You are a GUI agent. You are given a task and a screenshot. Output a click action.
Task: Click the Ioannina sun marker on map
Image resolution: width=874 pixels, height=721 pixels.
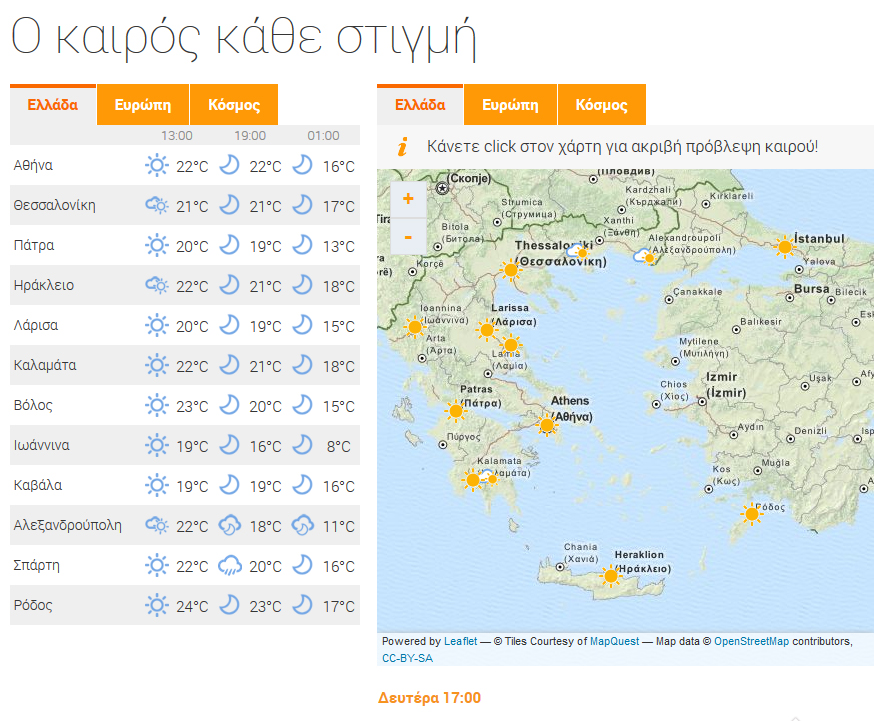(x=414, y=326)
